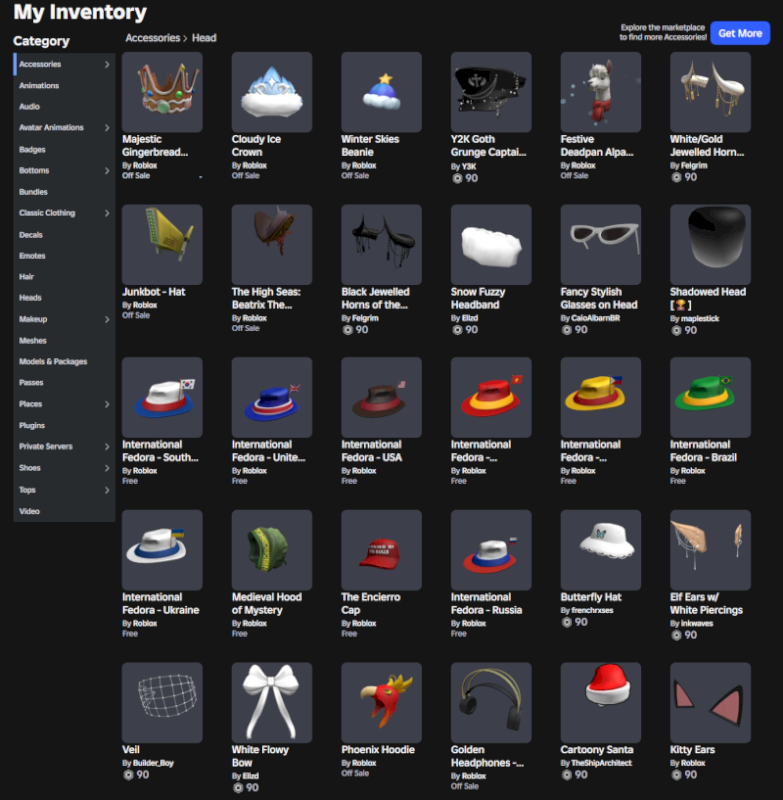Click the Kitty Ears title text

pos(692,749)
